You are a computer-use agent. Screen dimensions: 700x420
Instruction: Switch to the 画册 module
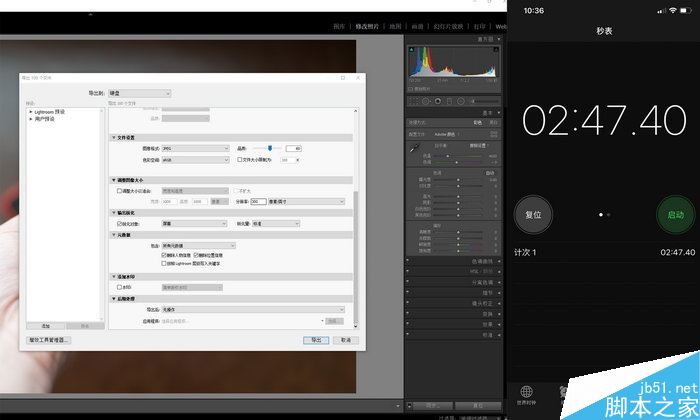[417, 26]
